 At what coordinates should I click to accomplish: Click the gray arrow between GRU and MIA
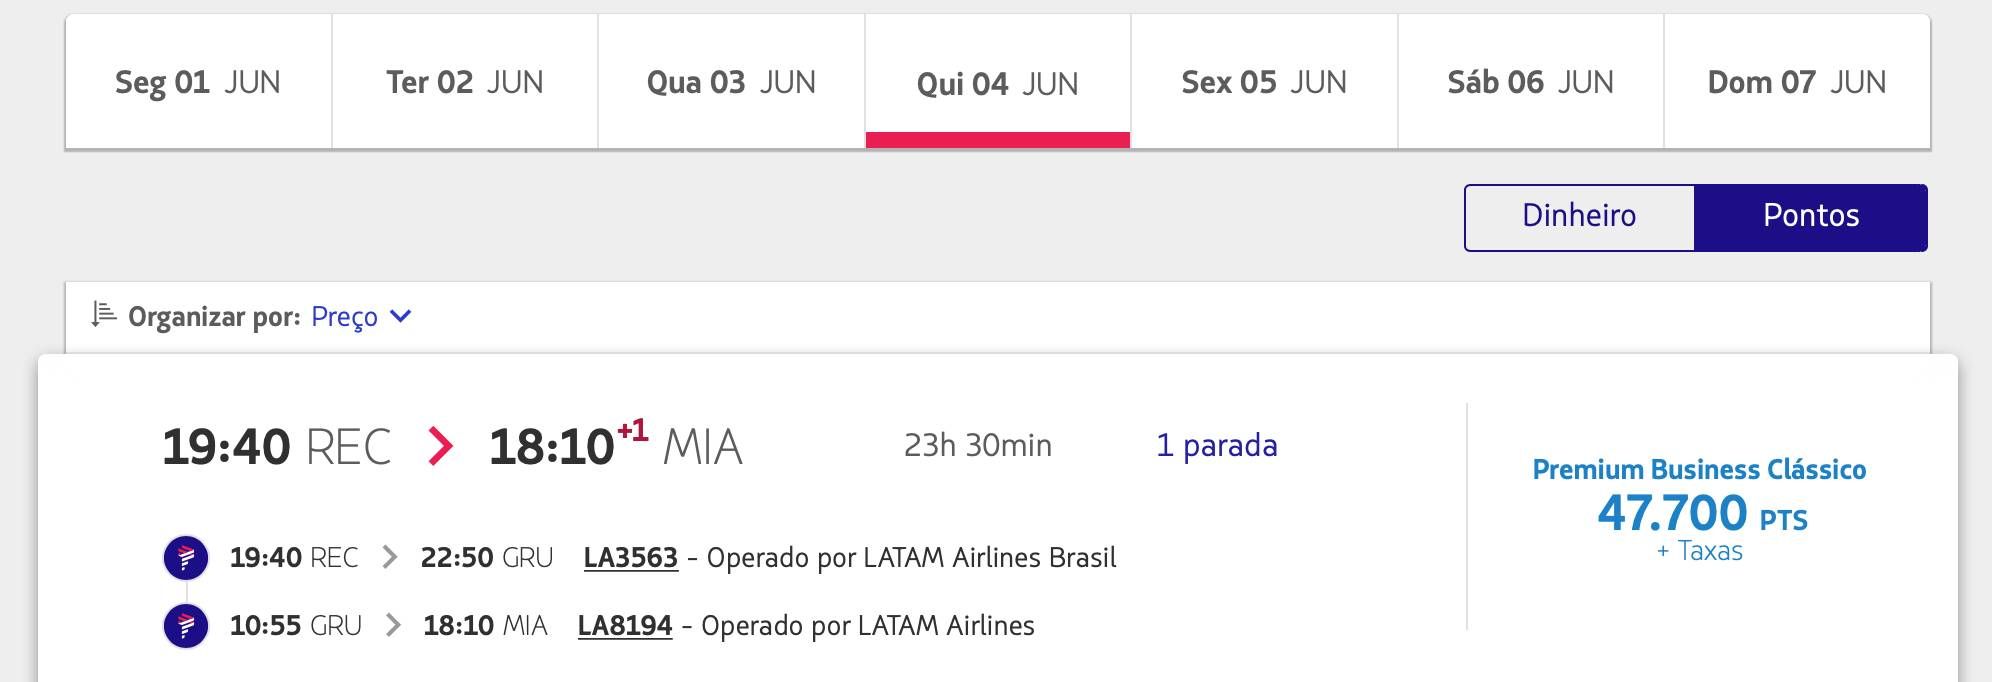393,626
